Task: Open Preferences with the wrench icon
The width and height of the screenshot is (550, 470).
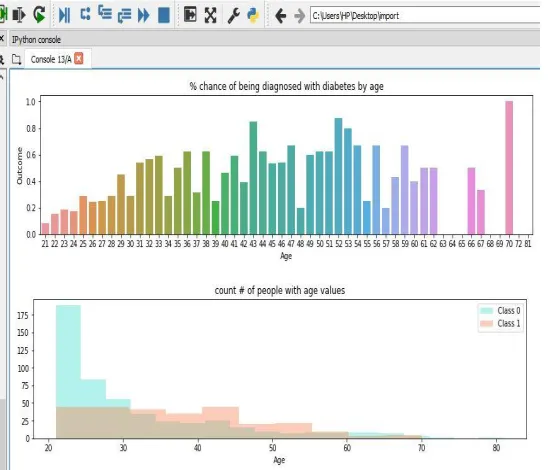Action: tap(234, 15)
